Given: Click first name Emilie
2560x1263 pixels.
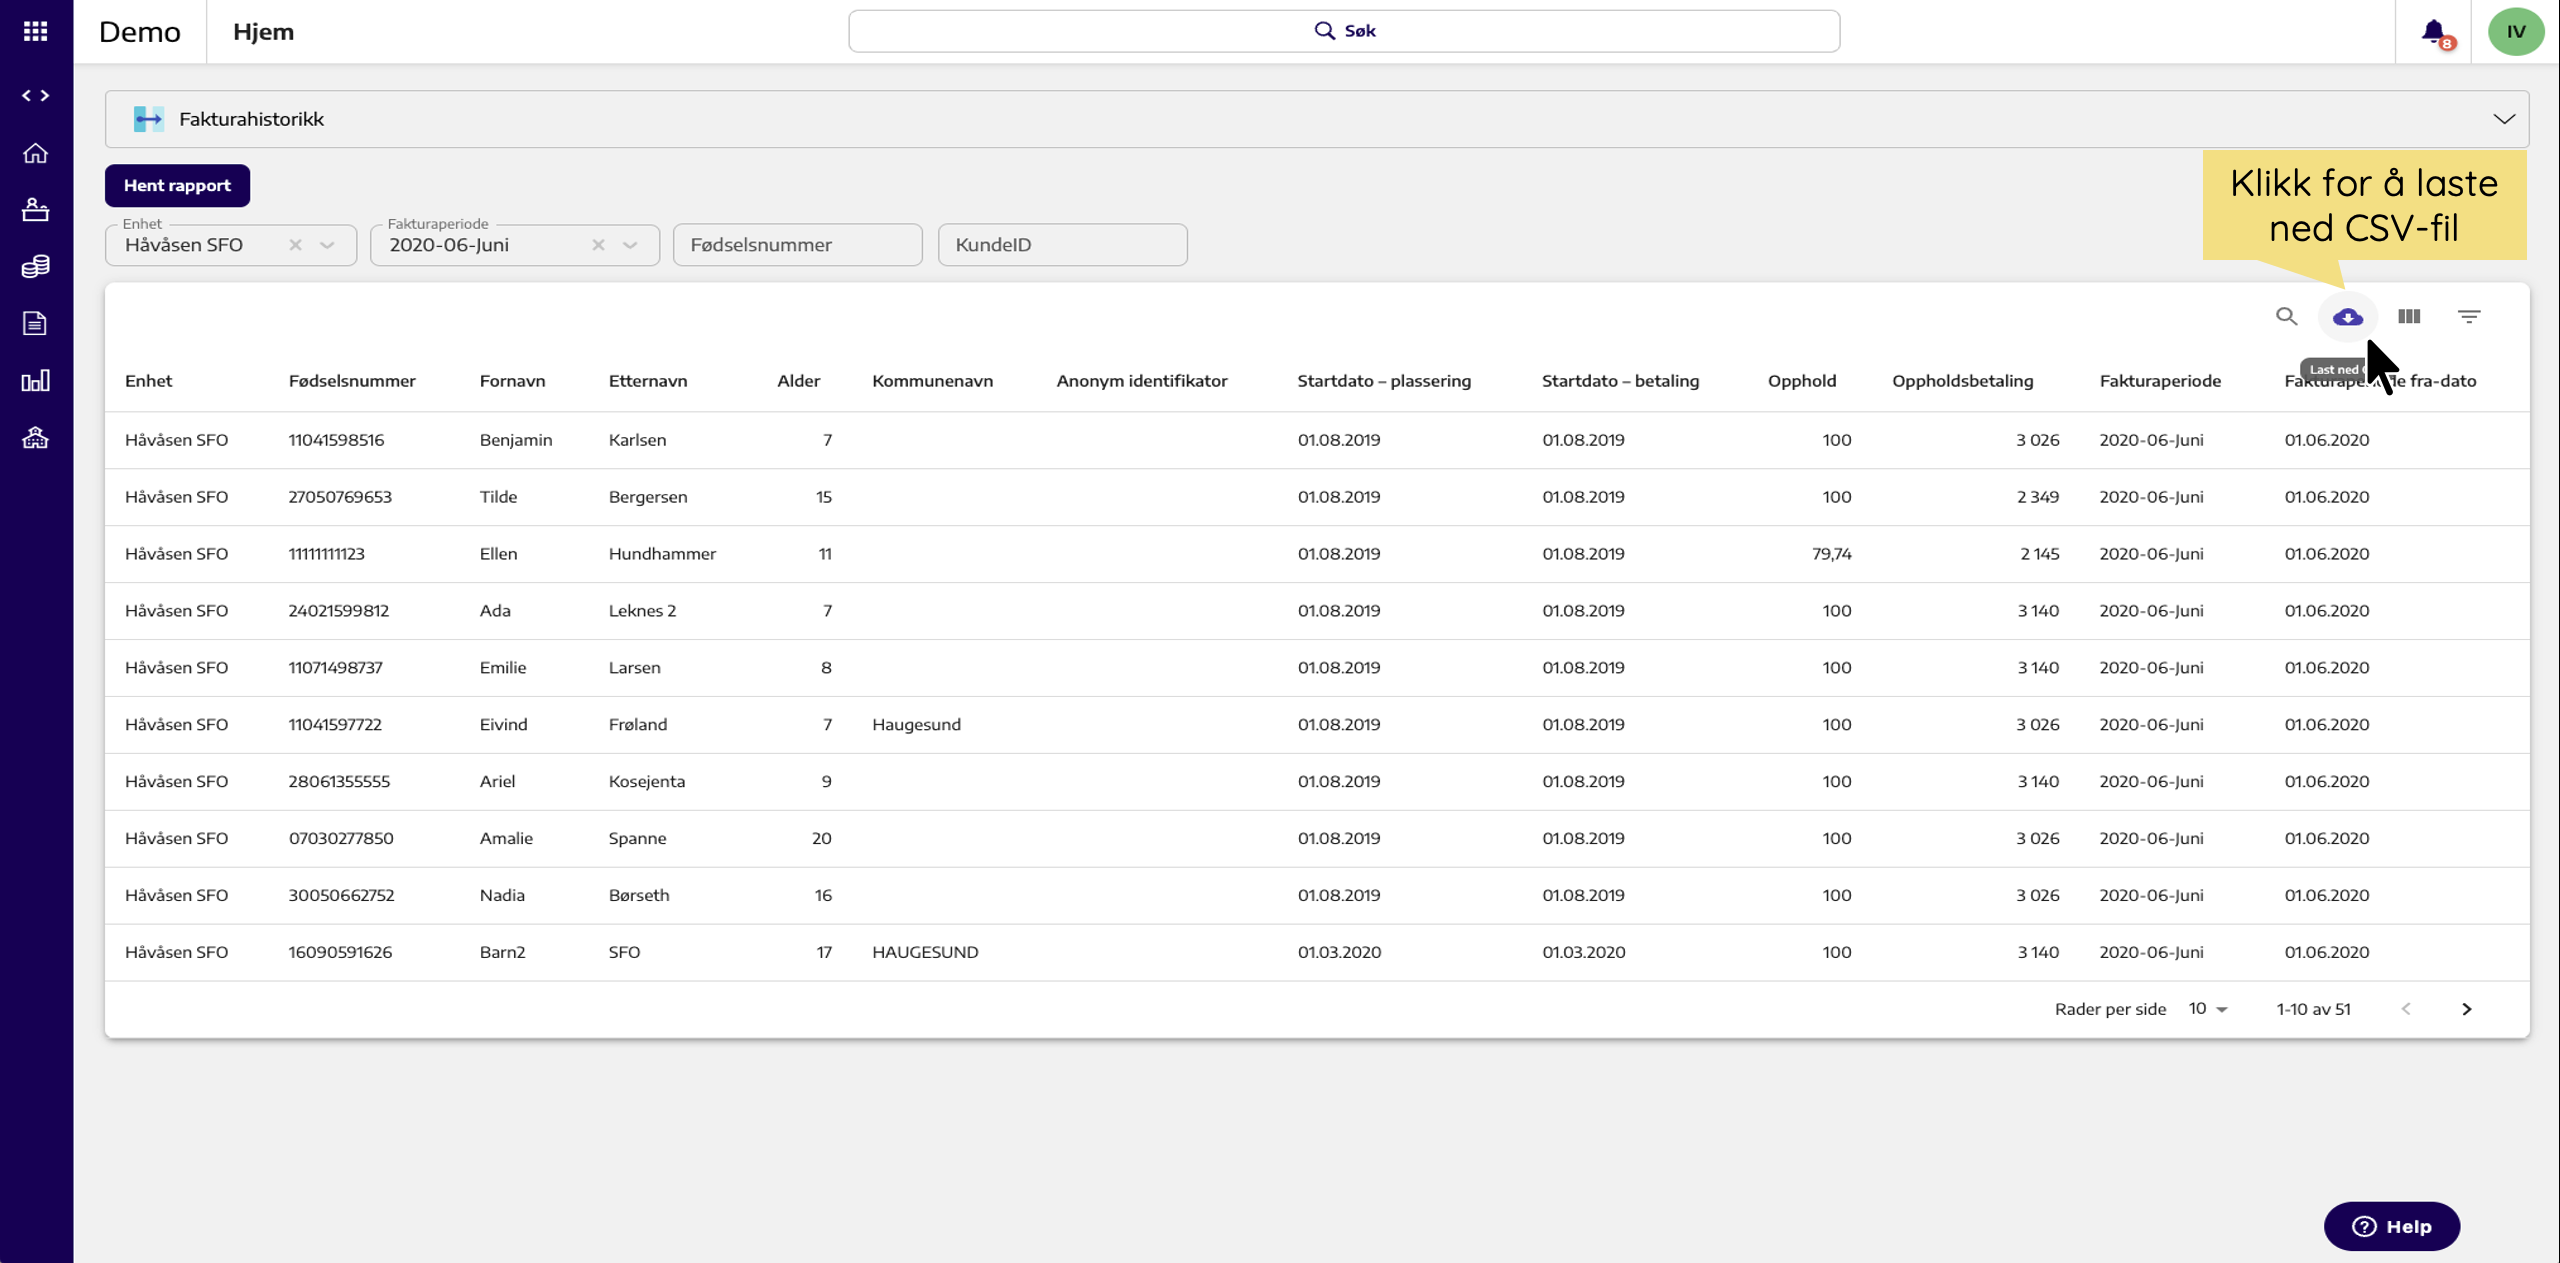Looking at the screenshot, I should click(x=502, y=668).
